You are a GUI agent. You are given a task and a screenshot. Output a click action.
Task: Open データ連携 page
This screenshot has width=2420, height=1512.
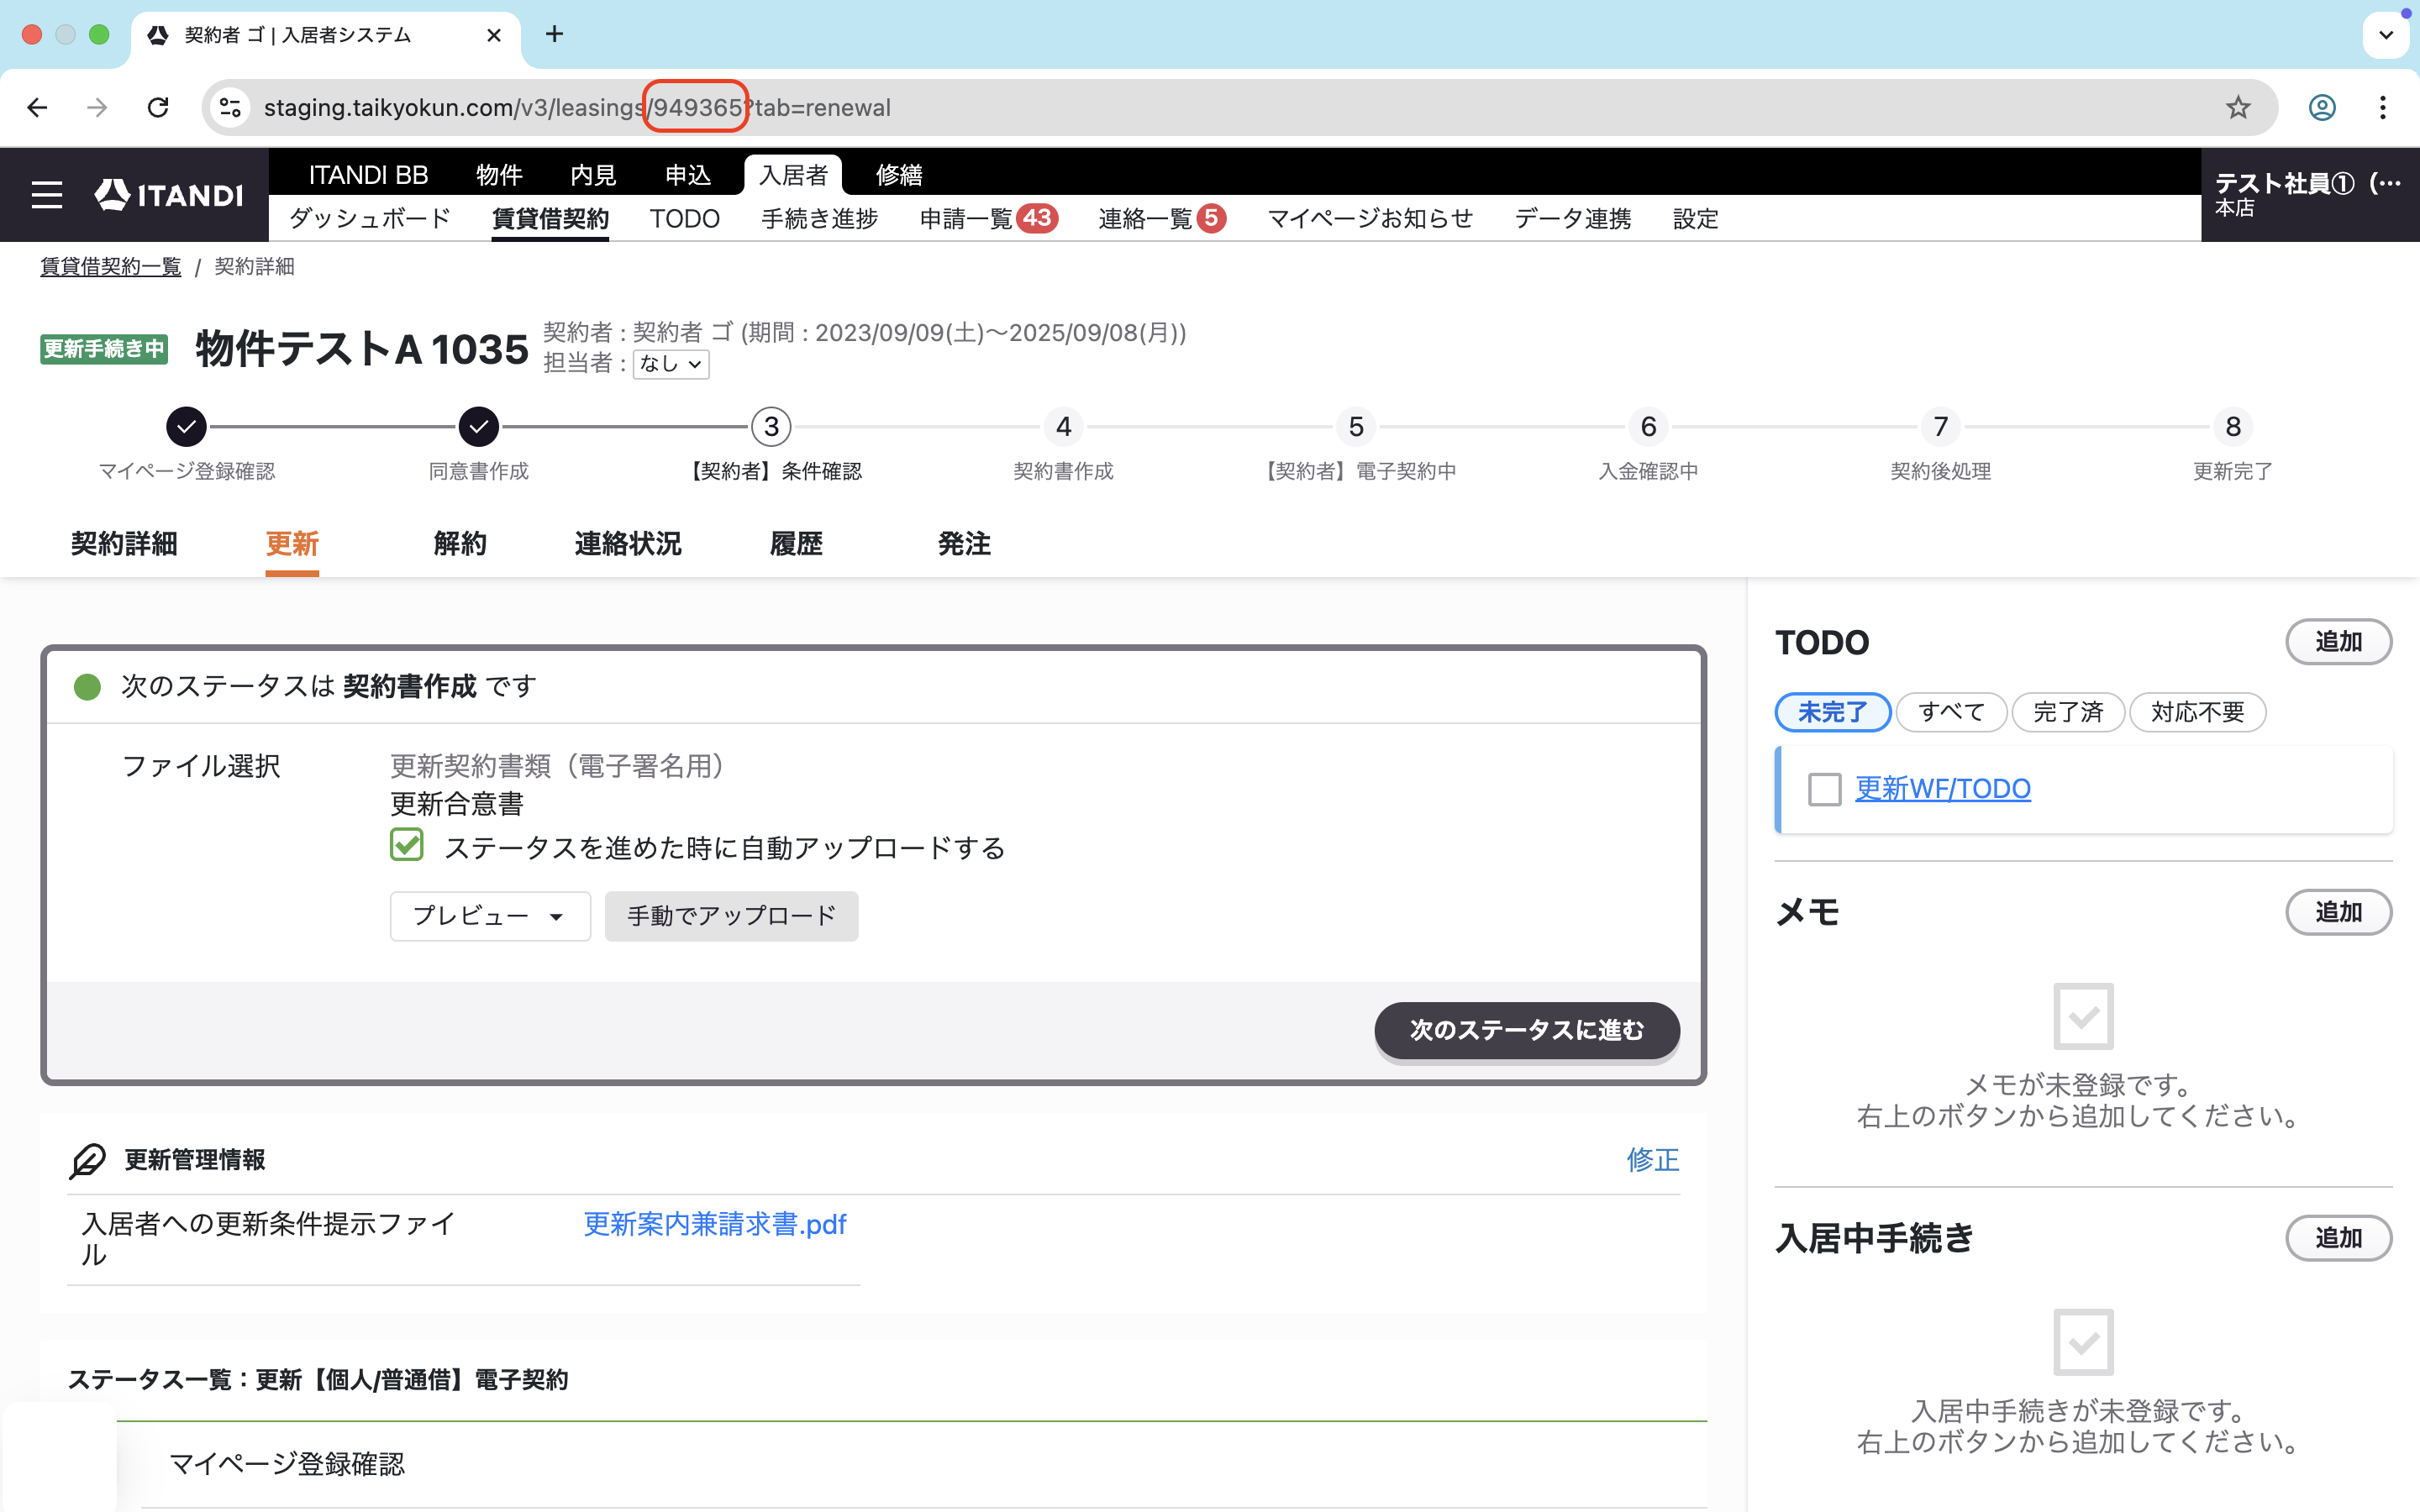pos(1573,219)
